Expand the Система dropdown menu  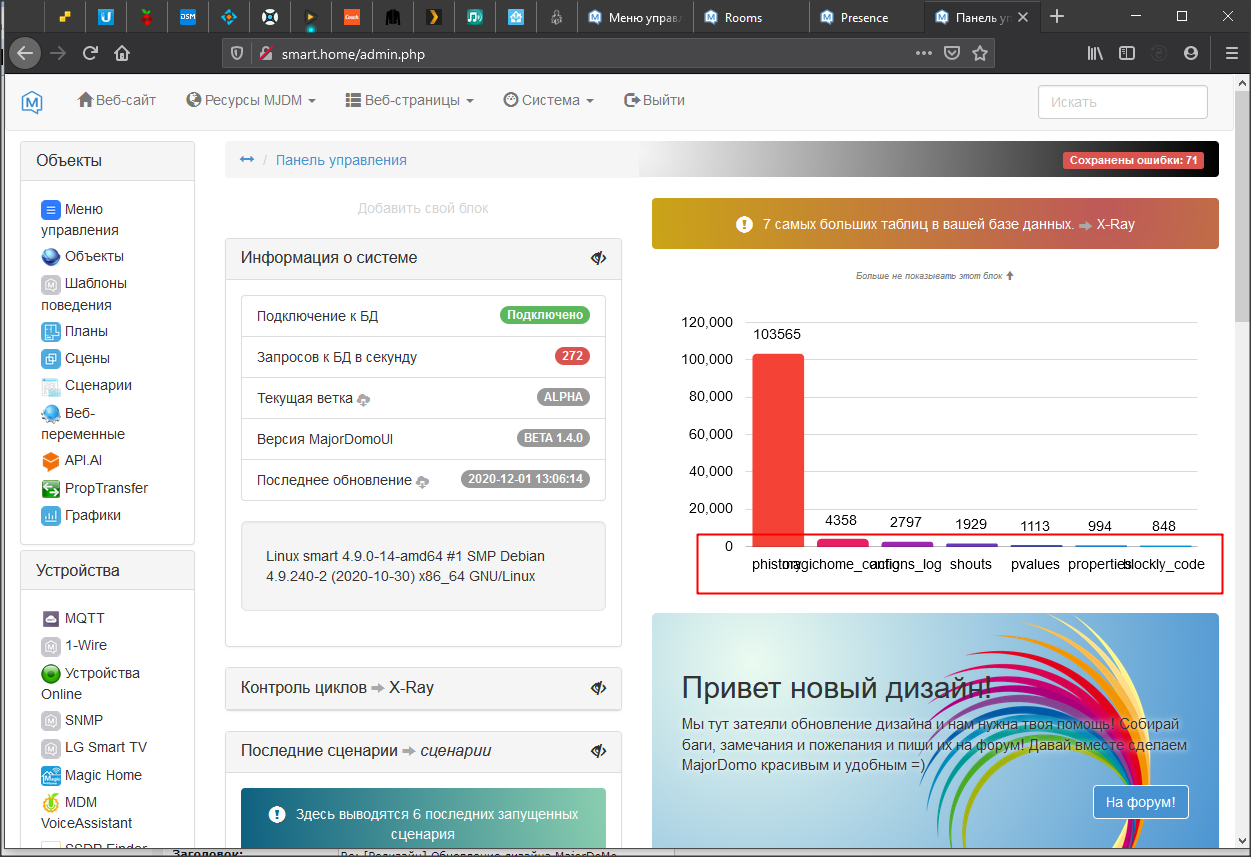(x=549, y=100)
